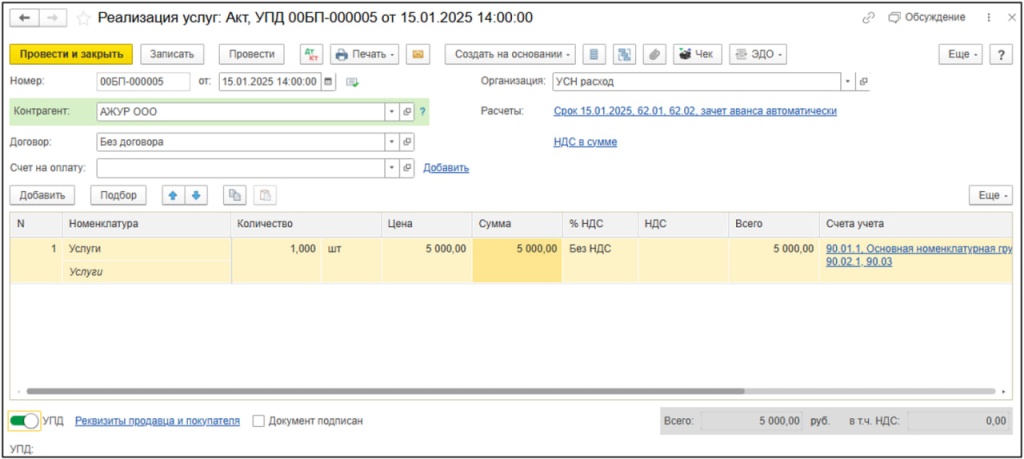Screen dimensions: 1024x459
Task: Click the Дт/Кт postings icon
Action: click(x=311, y=54)
